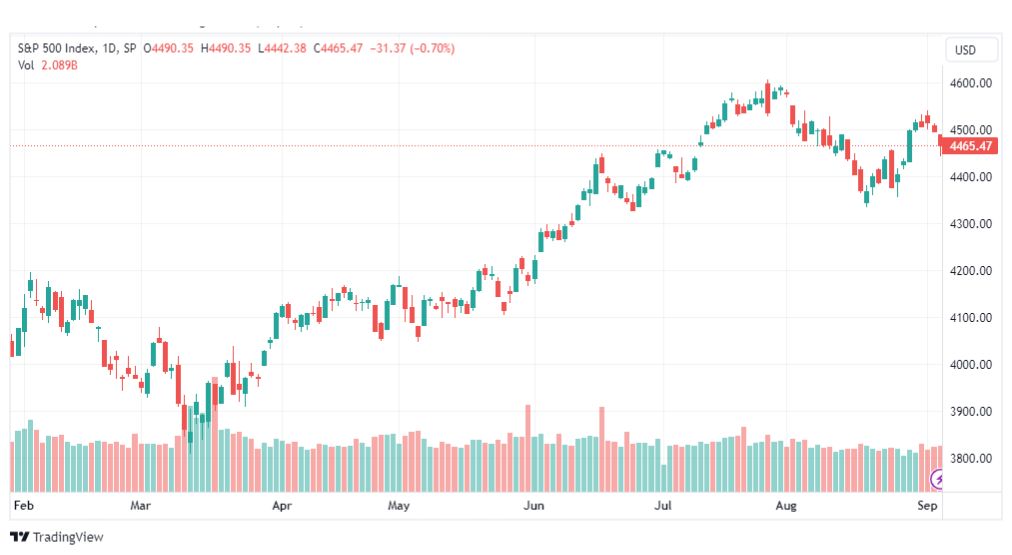The image size is (1012, 555).
Task: Select Jul on the time axis
Action: 663,505
